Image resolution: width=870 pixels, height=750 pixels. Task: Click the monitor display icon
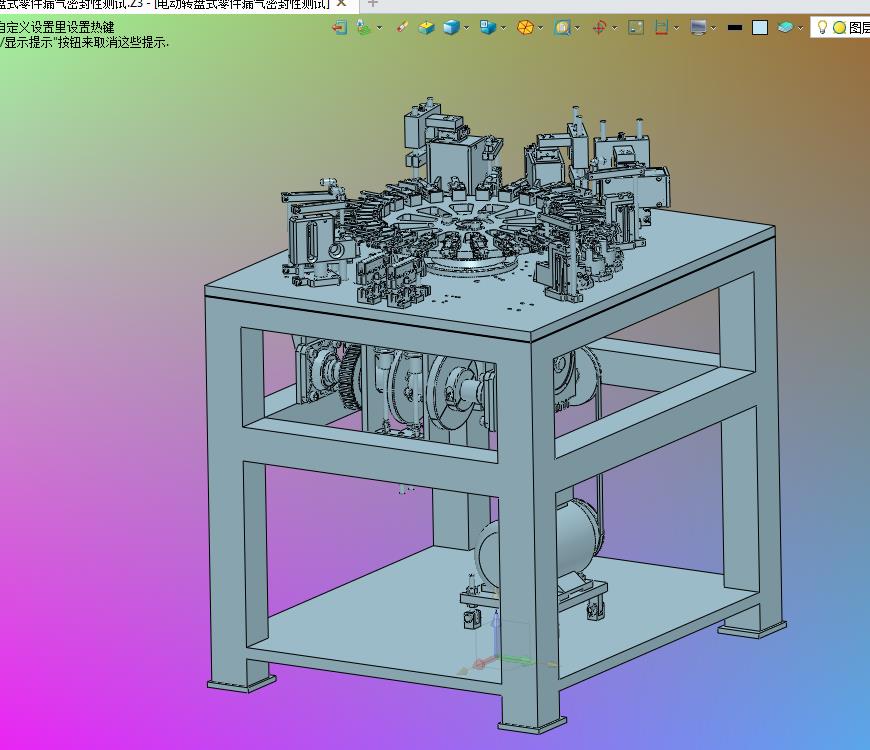[698, 27]
